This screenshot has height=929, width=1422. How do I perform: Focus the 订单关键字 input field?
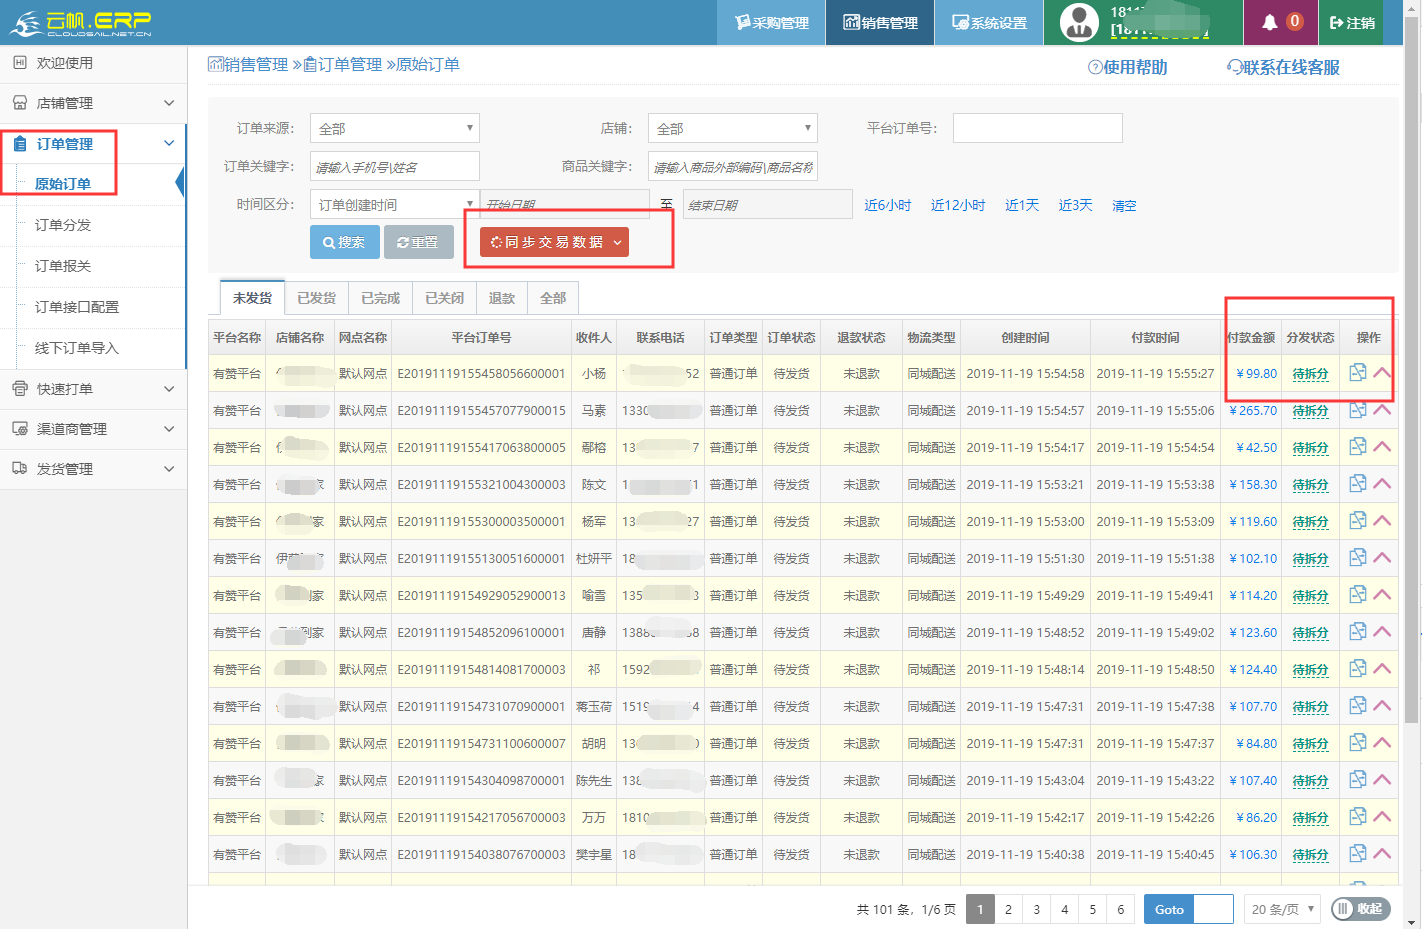click(x=395, y=166)
